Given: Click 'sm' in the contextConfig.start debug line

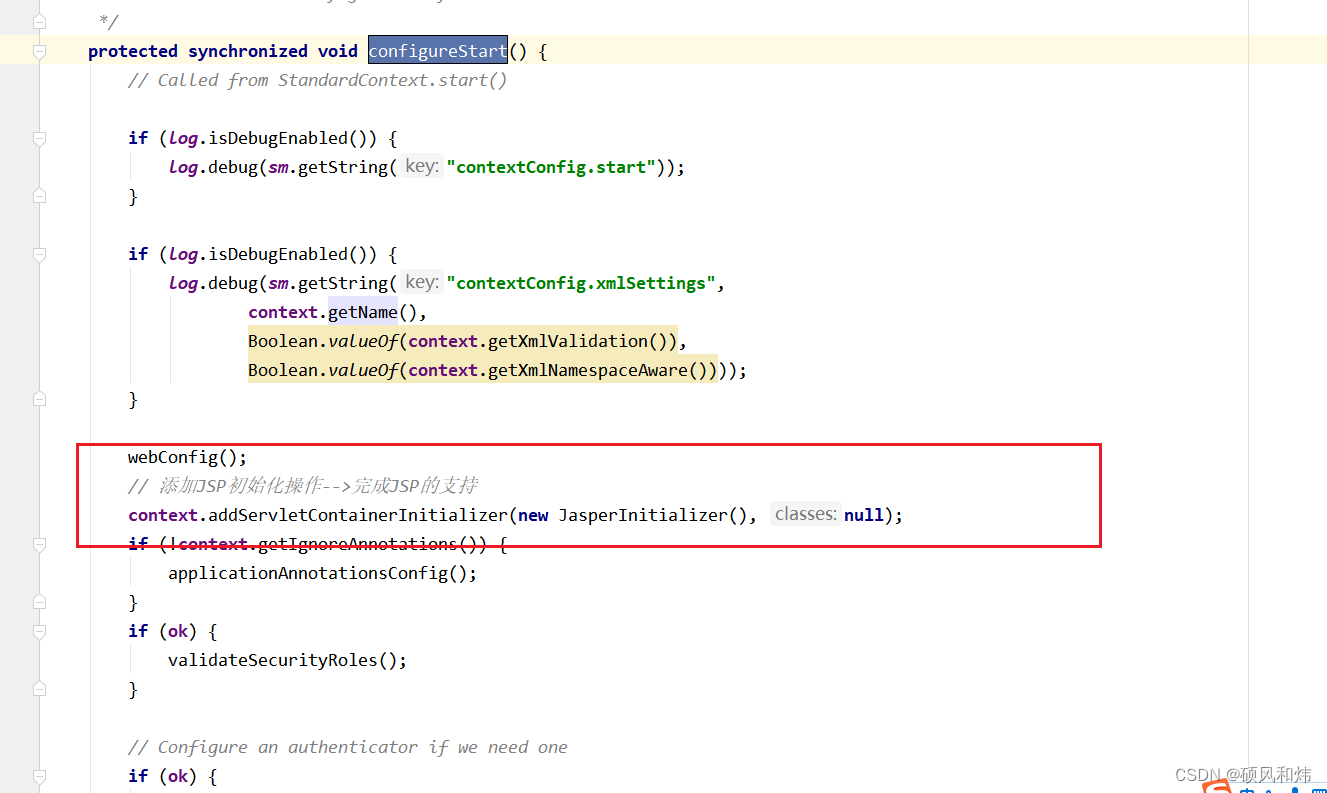Looking at the screenshot, I should [278, 167].
